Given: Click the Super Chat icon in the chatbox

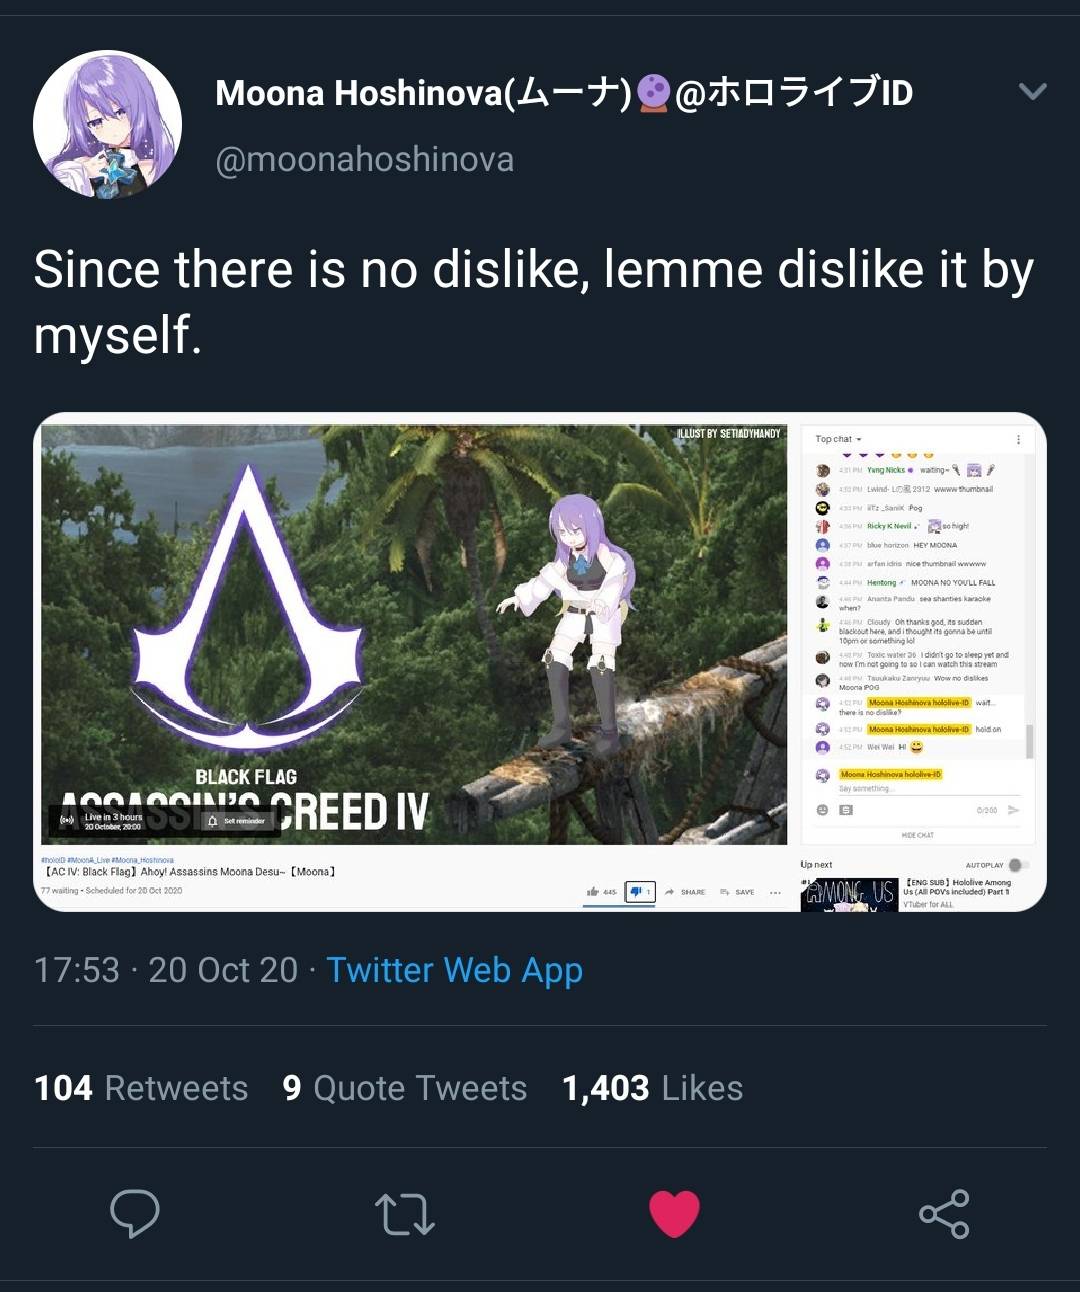Looking at the screenshot, I should point(846,810).
